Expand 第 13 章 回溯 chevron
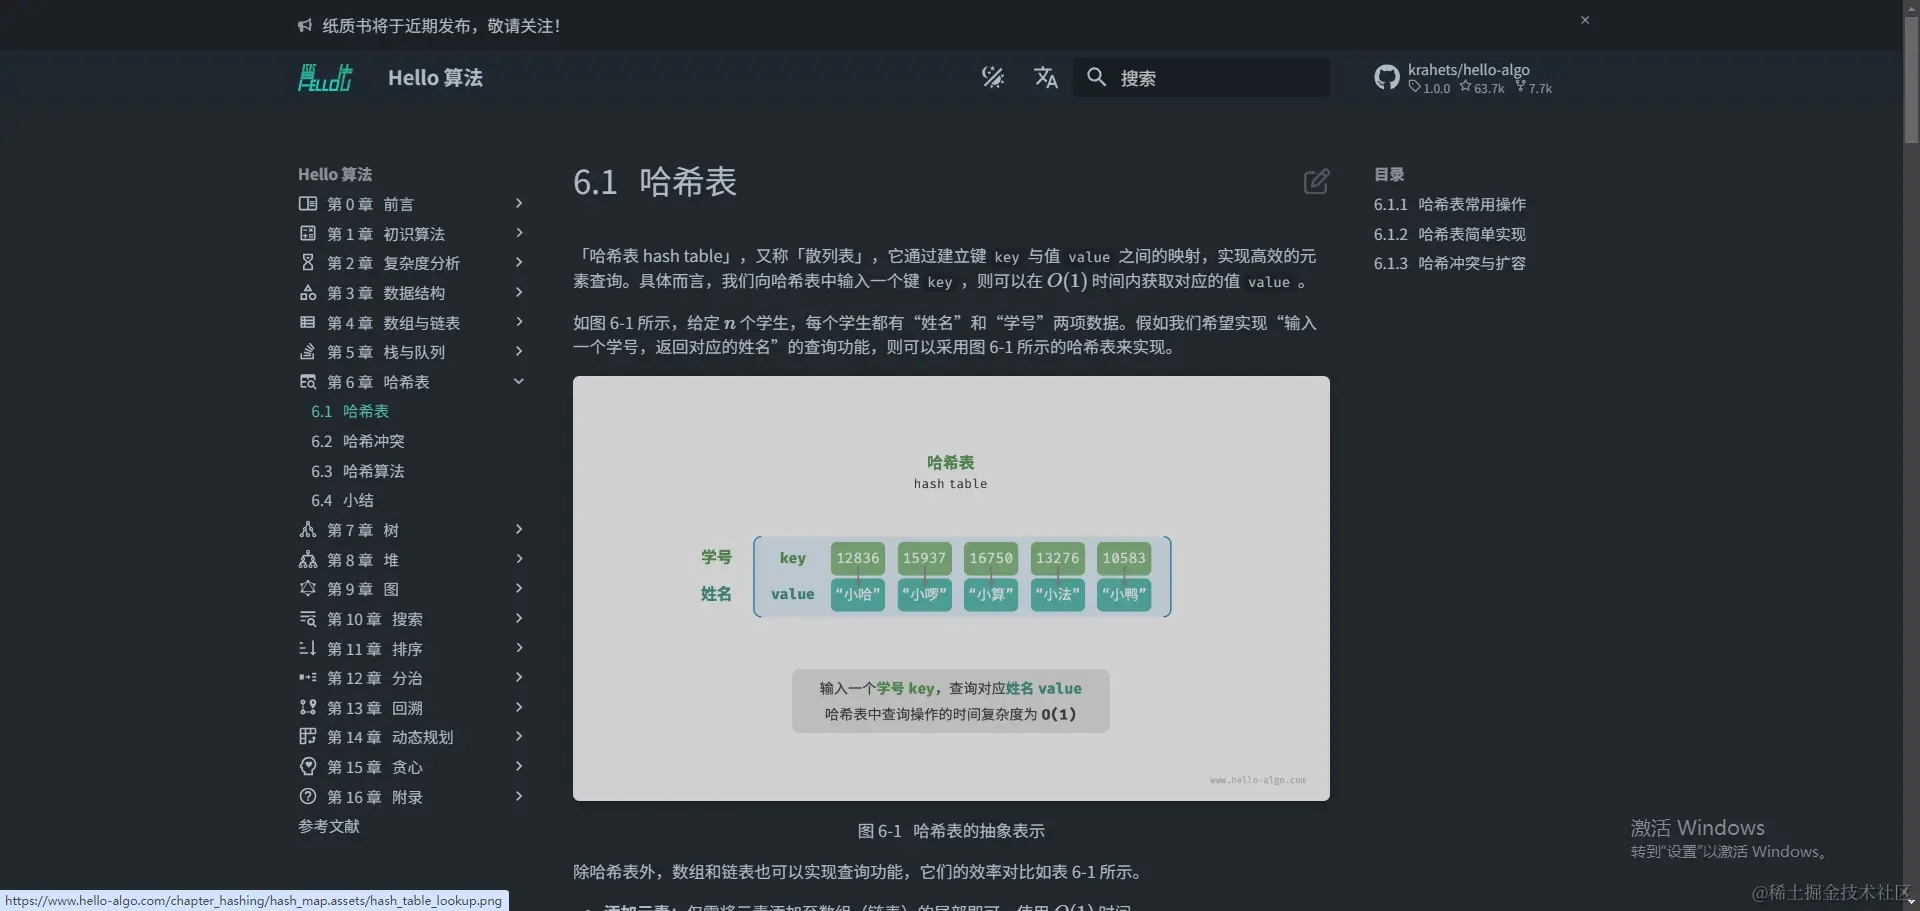1920x911 pixels. 518,707
